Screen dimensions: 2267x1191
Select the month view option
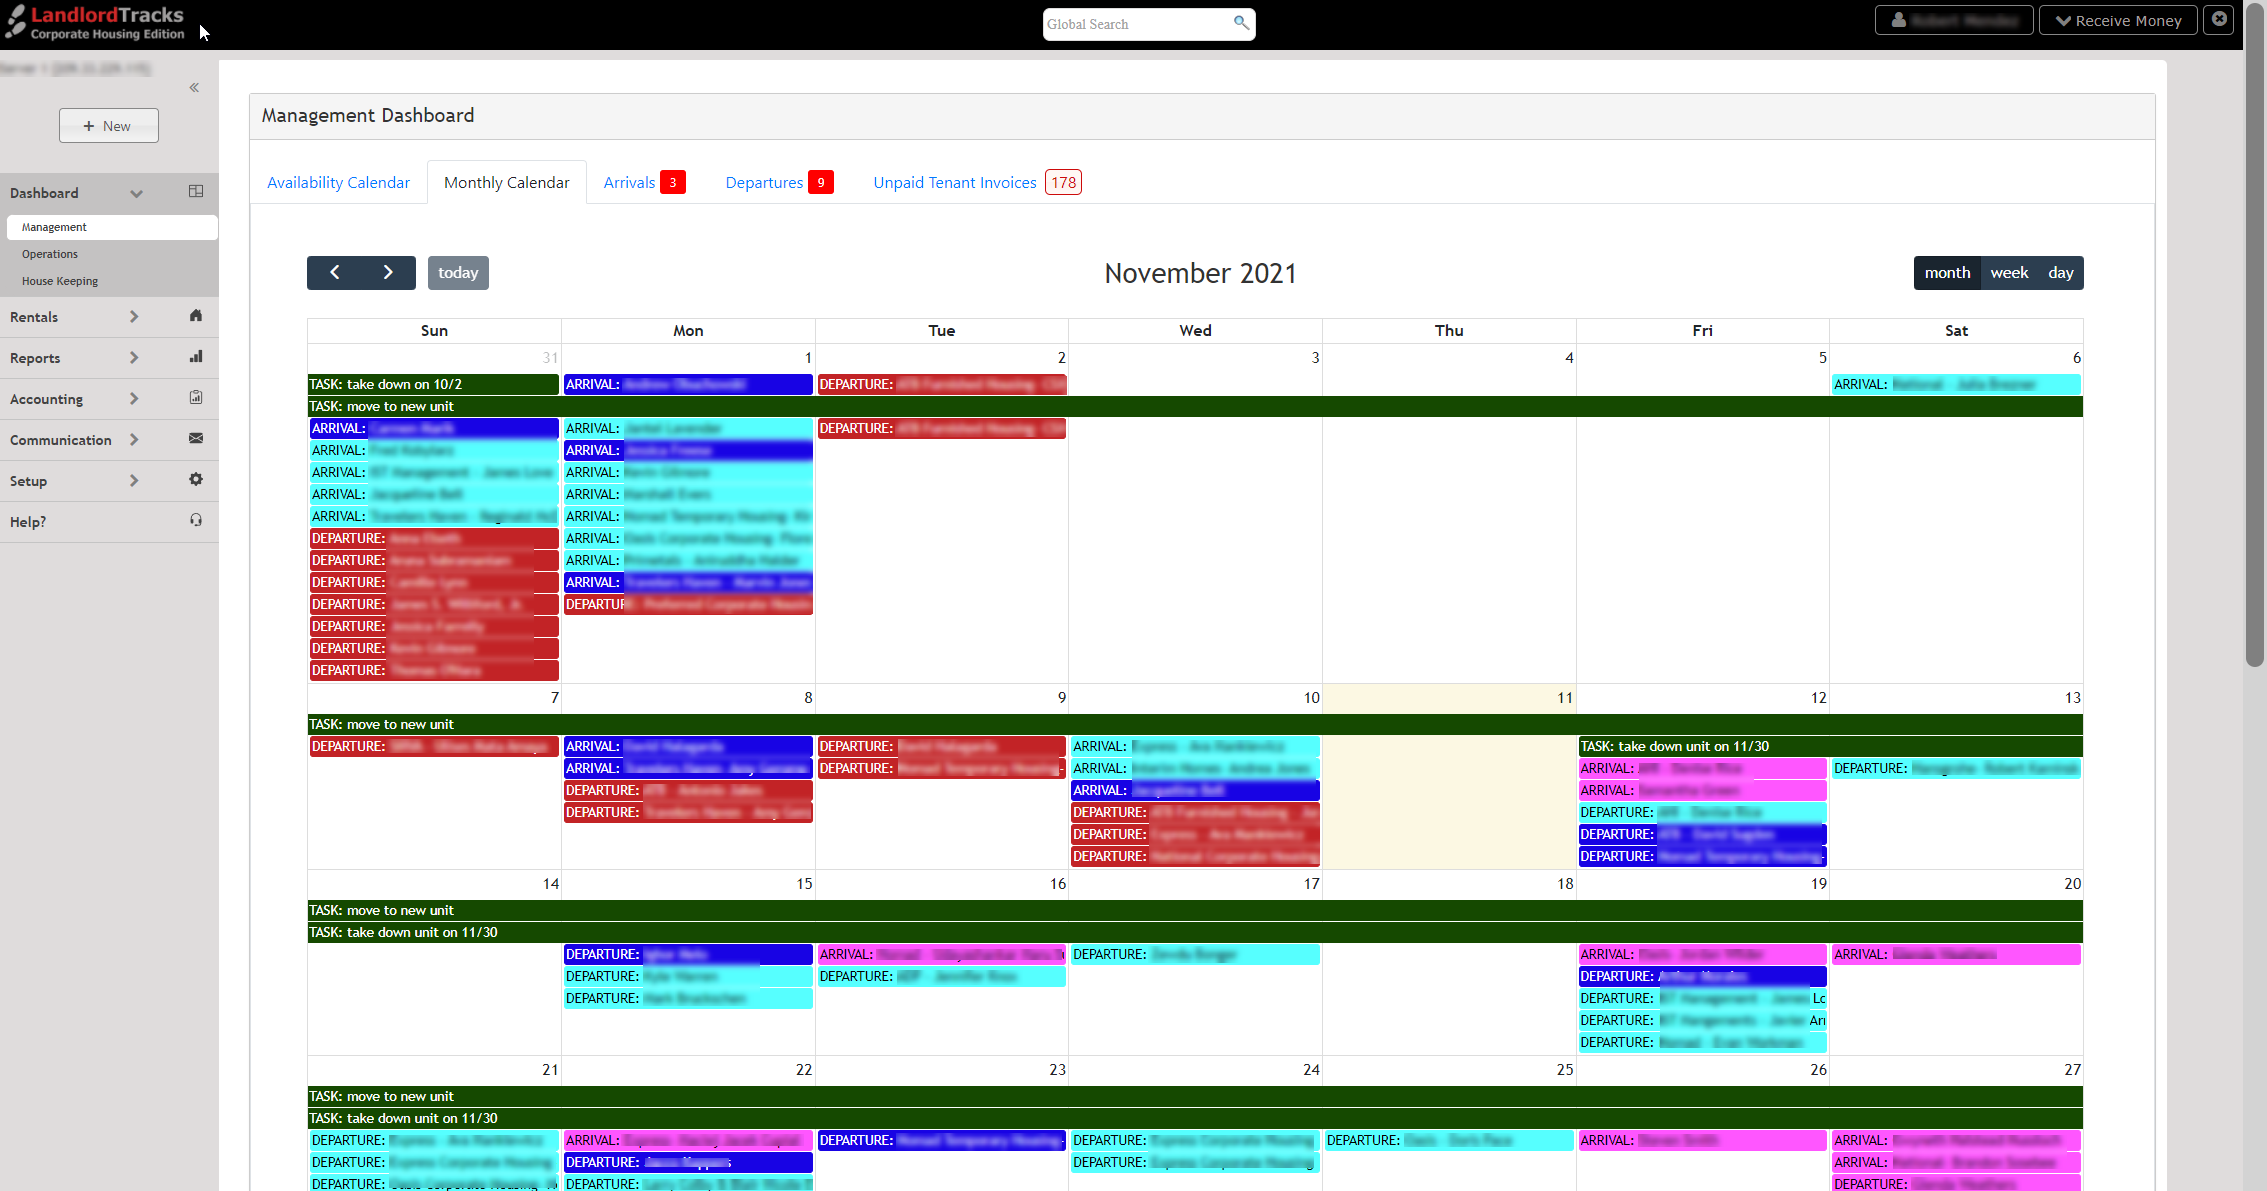point(1947,272)
